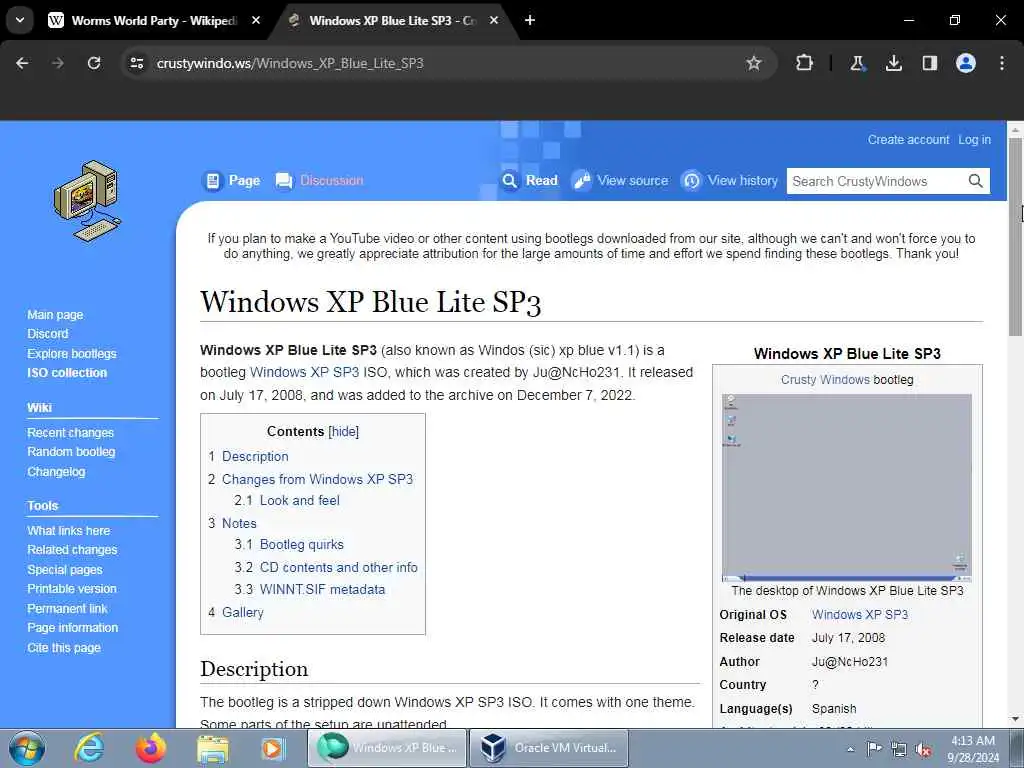Launch Internet Explorer from taskbar
This screenshot has height=768, width=1024.
pos(89,748)
